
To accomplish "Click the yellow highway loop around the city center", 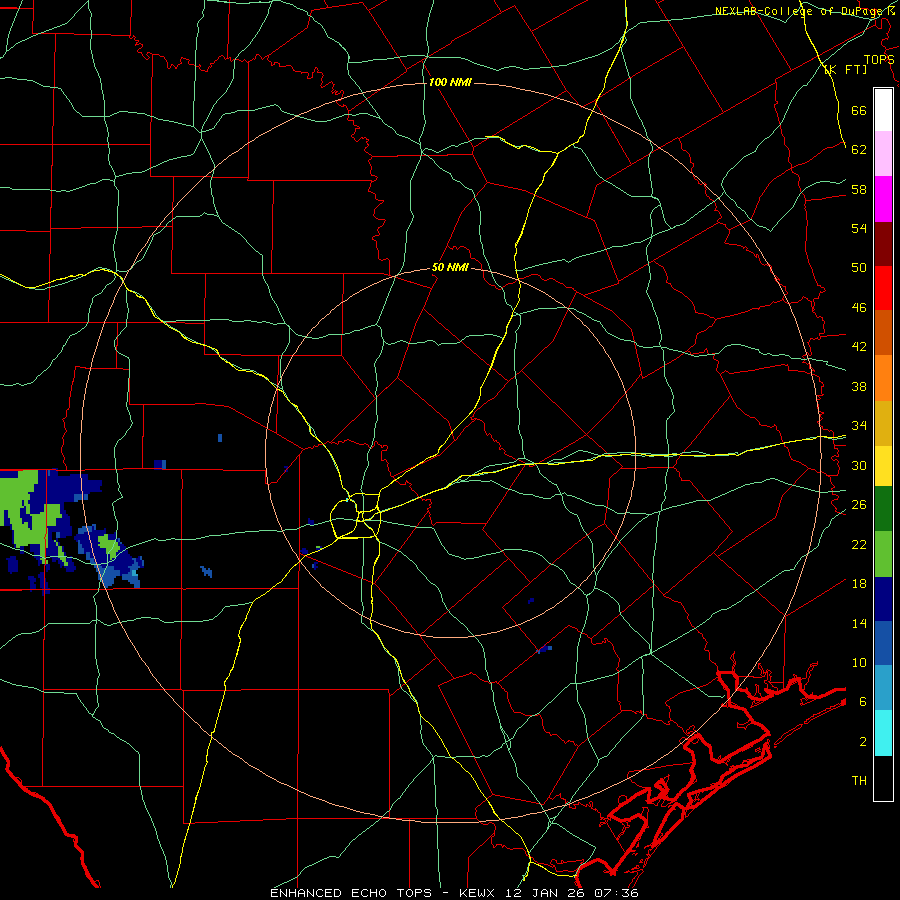I will [x=356, y=515].
